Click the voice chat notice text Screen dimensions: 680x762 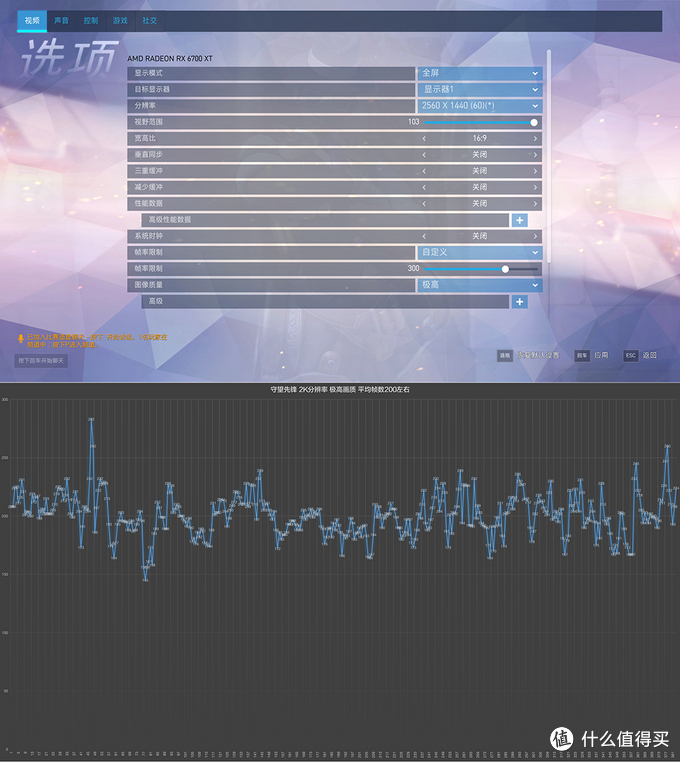97,341
